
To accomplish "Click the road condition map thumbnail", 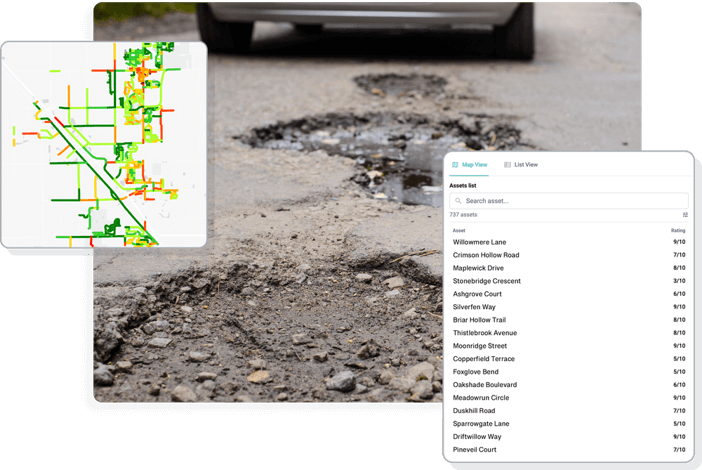I will pos(104,144).
